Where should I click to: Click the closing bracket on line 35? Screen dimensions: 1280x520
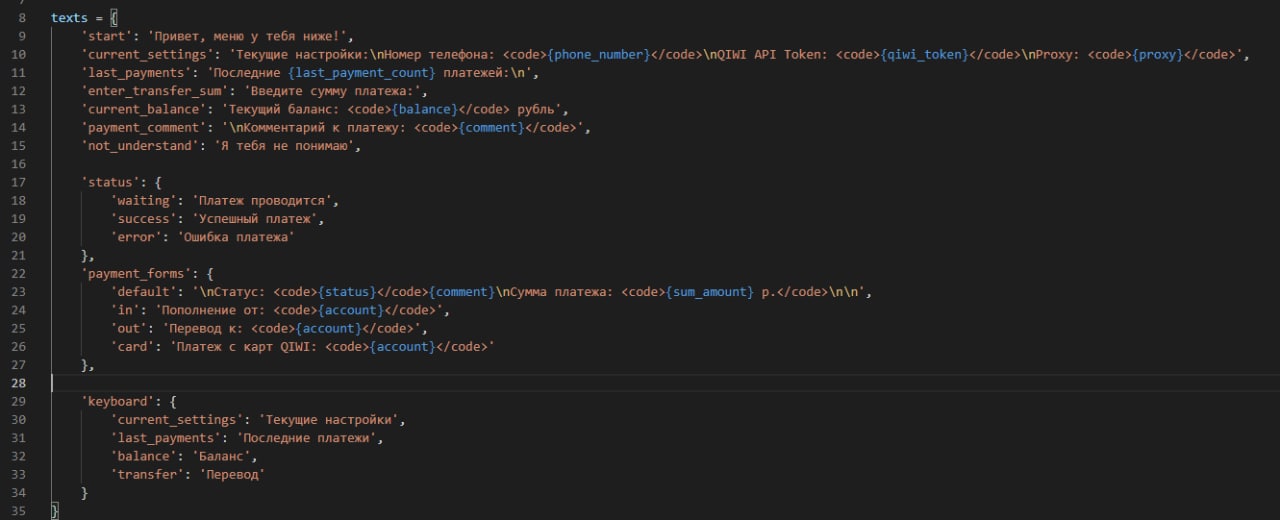(x=55, y=510)
